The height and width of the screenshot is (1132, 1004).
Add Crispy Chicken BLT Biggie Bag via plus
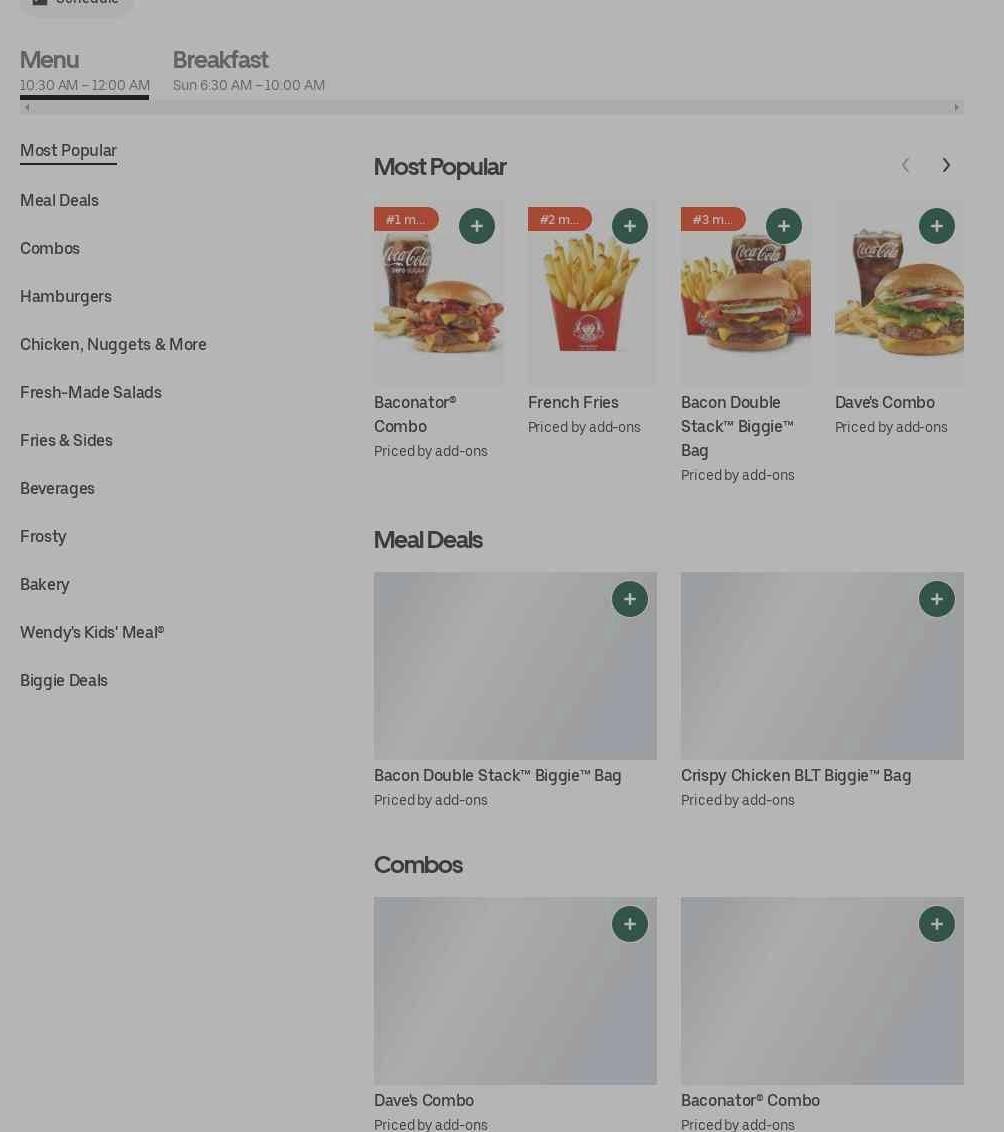tap(936, 599)
